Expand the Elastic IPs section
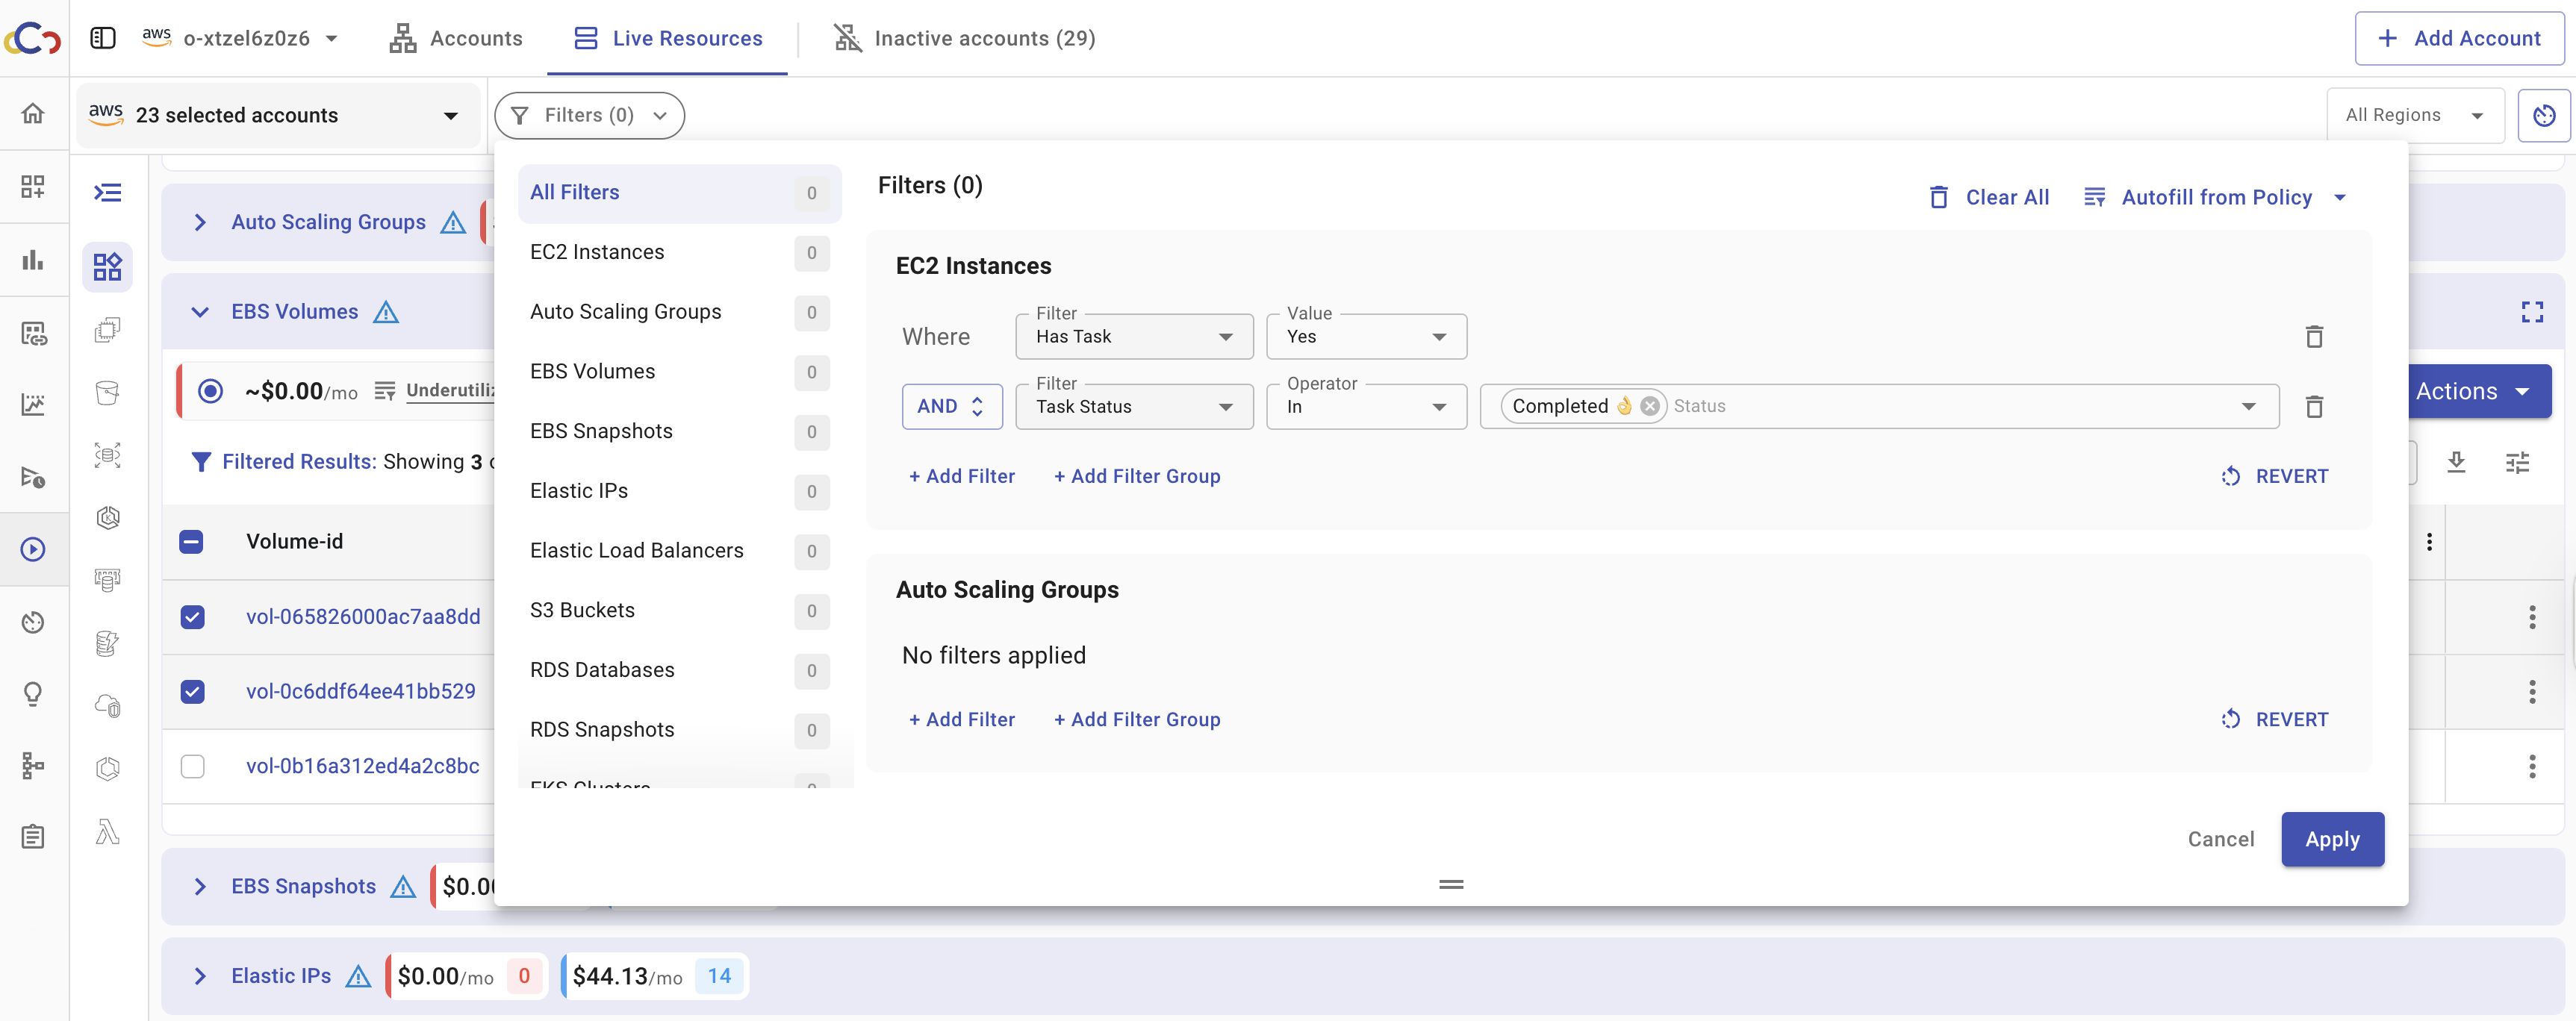Screen dimensions: 2576x1021 click(200, 976)
